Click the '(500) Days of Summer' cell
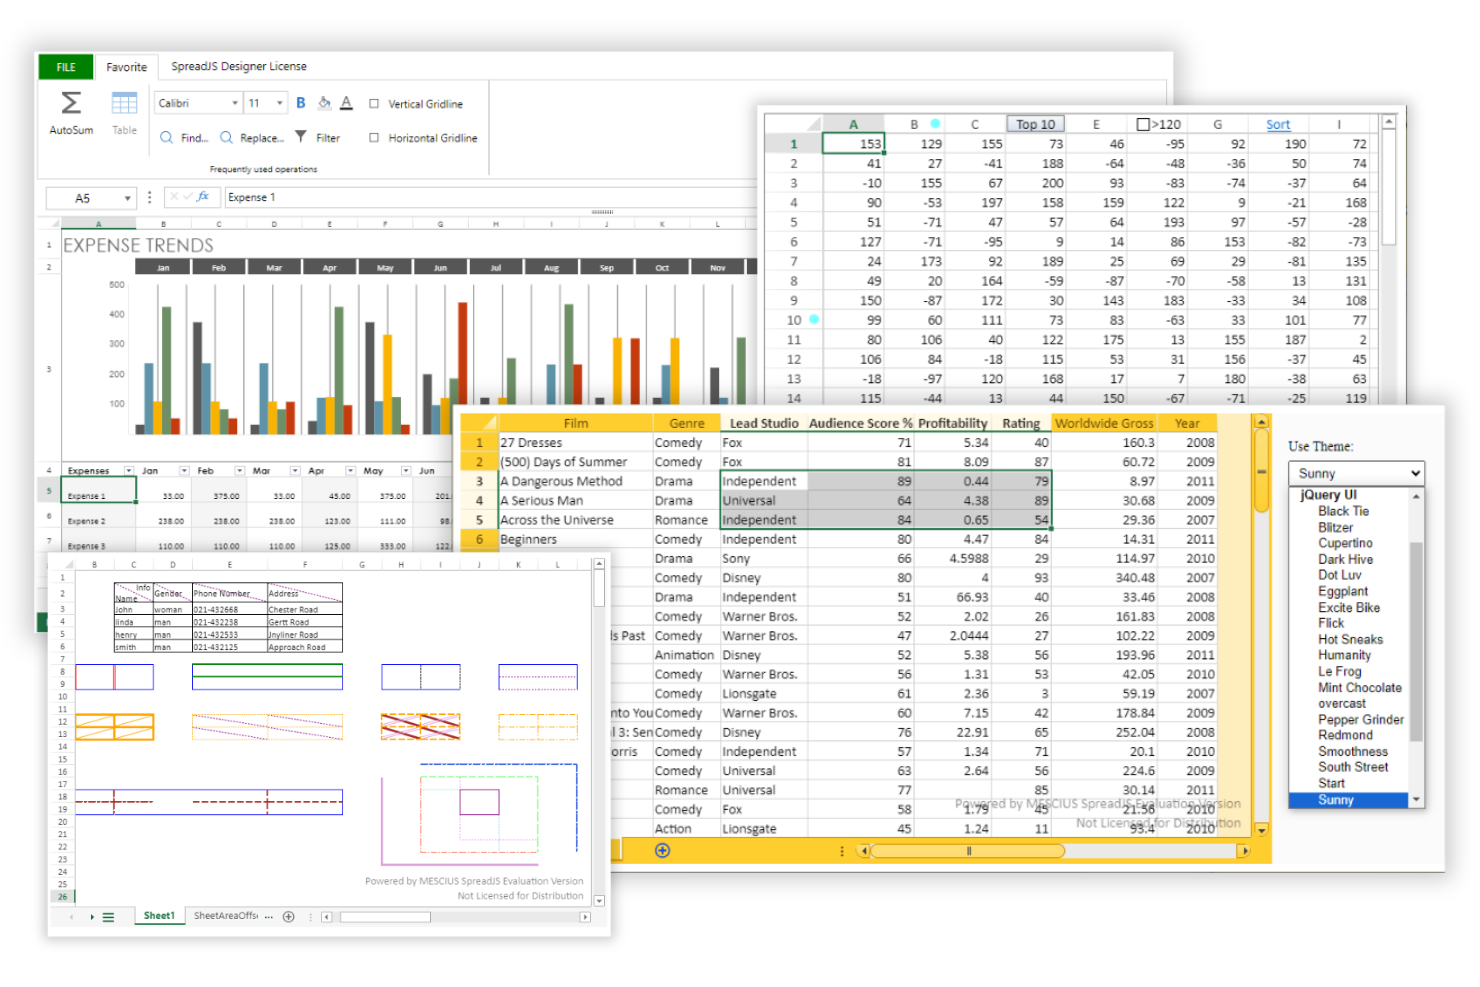 tap(575, 462)
